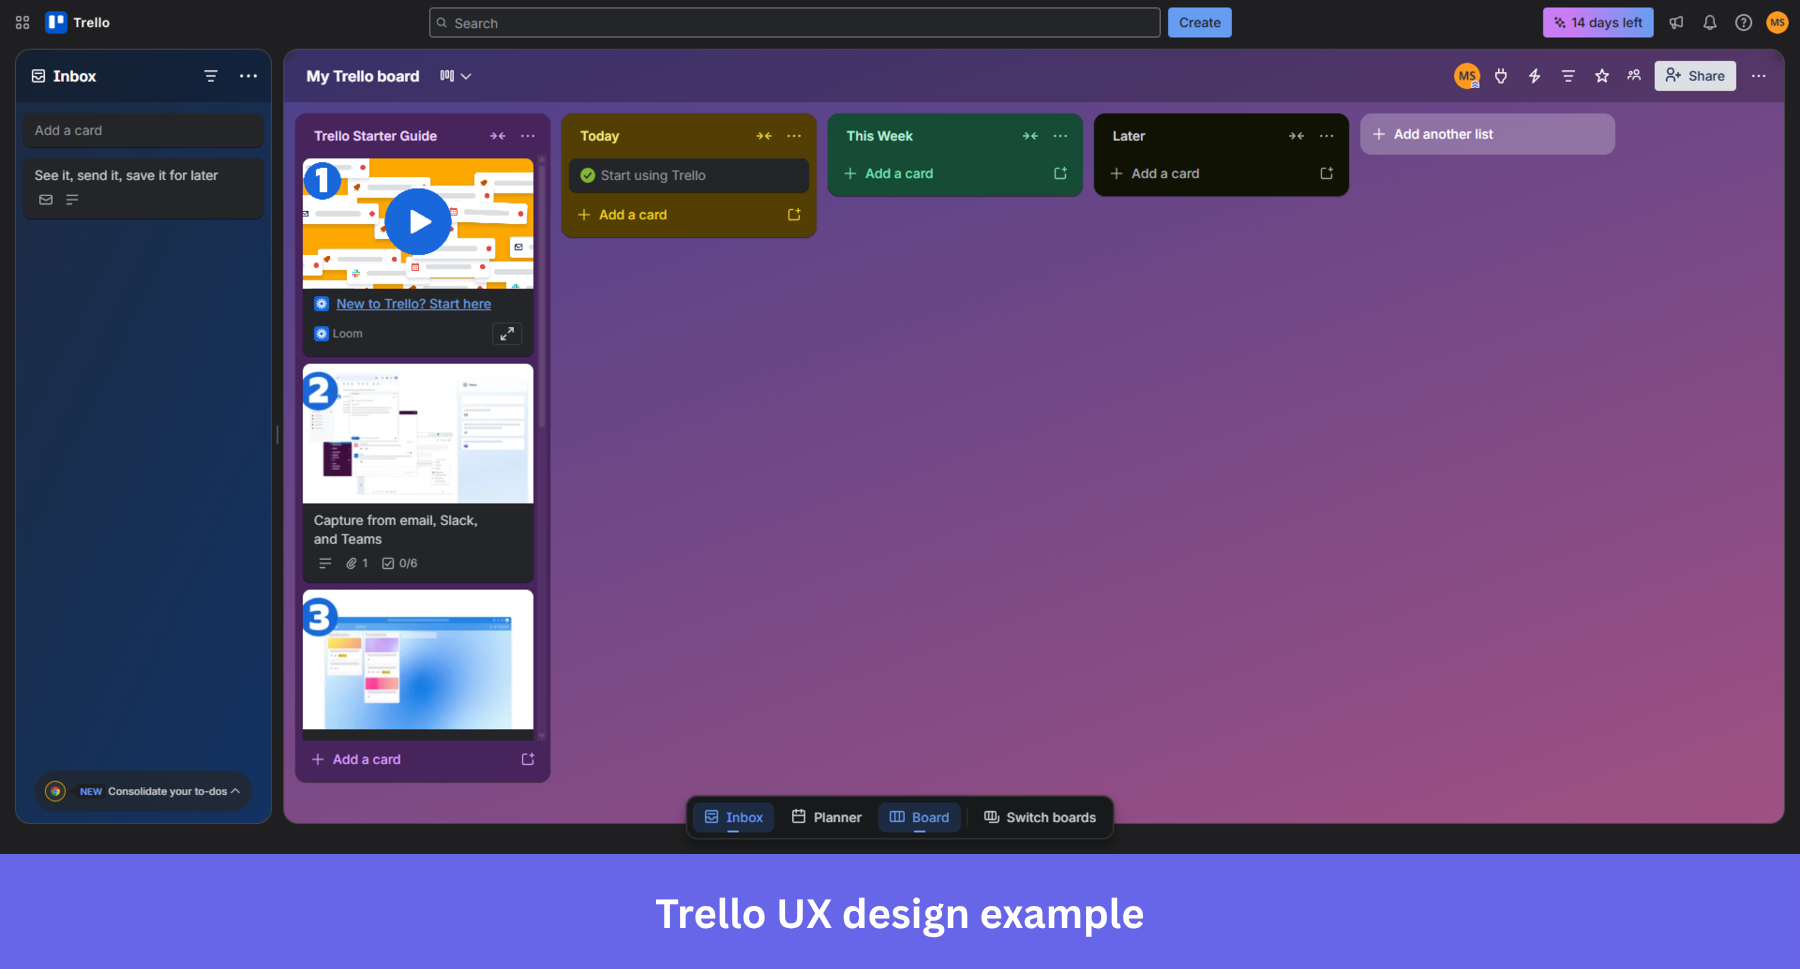The height and width of the screenshot is (969, 1800).
Task: Star My Trello board
Action: 1602,75
